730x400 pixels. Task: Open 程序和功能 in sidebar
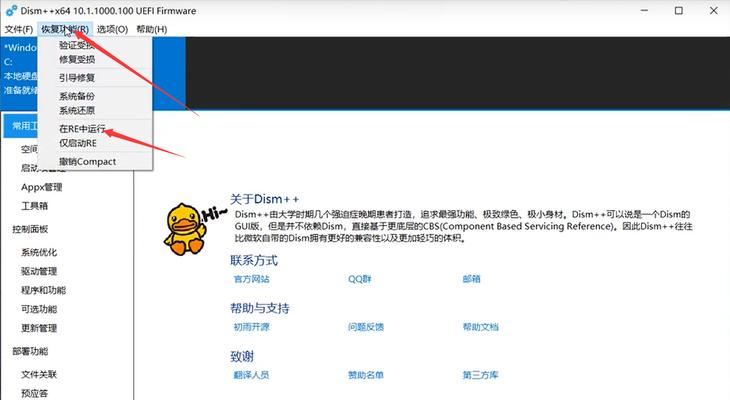[x=44, y=290]
